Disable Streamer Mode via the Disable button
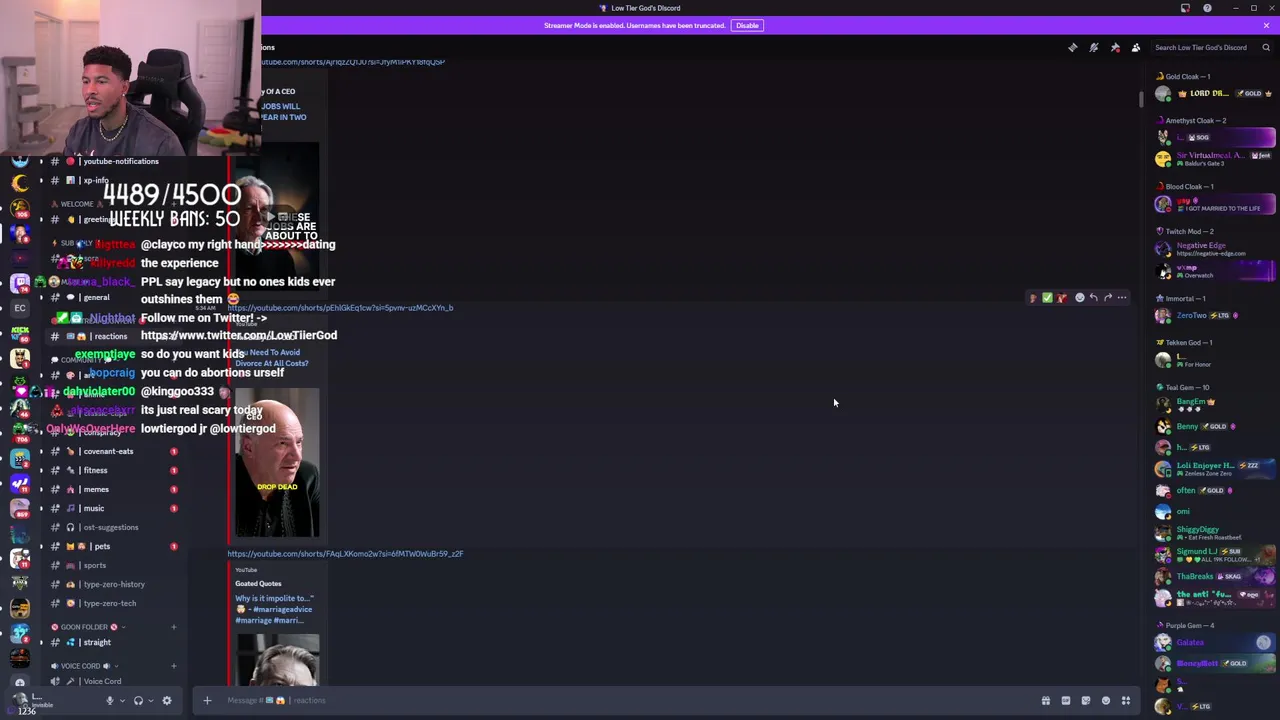This screenshot has height=720, width=1280. [747, 25]
